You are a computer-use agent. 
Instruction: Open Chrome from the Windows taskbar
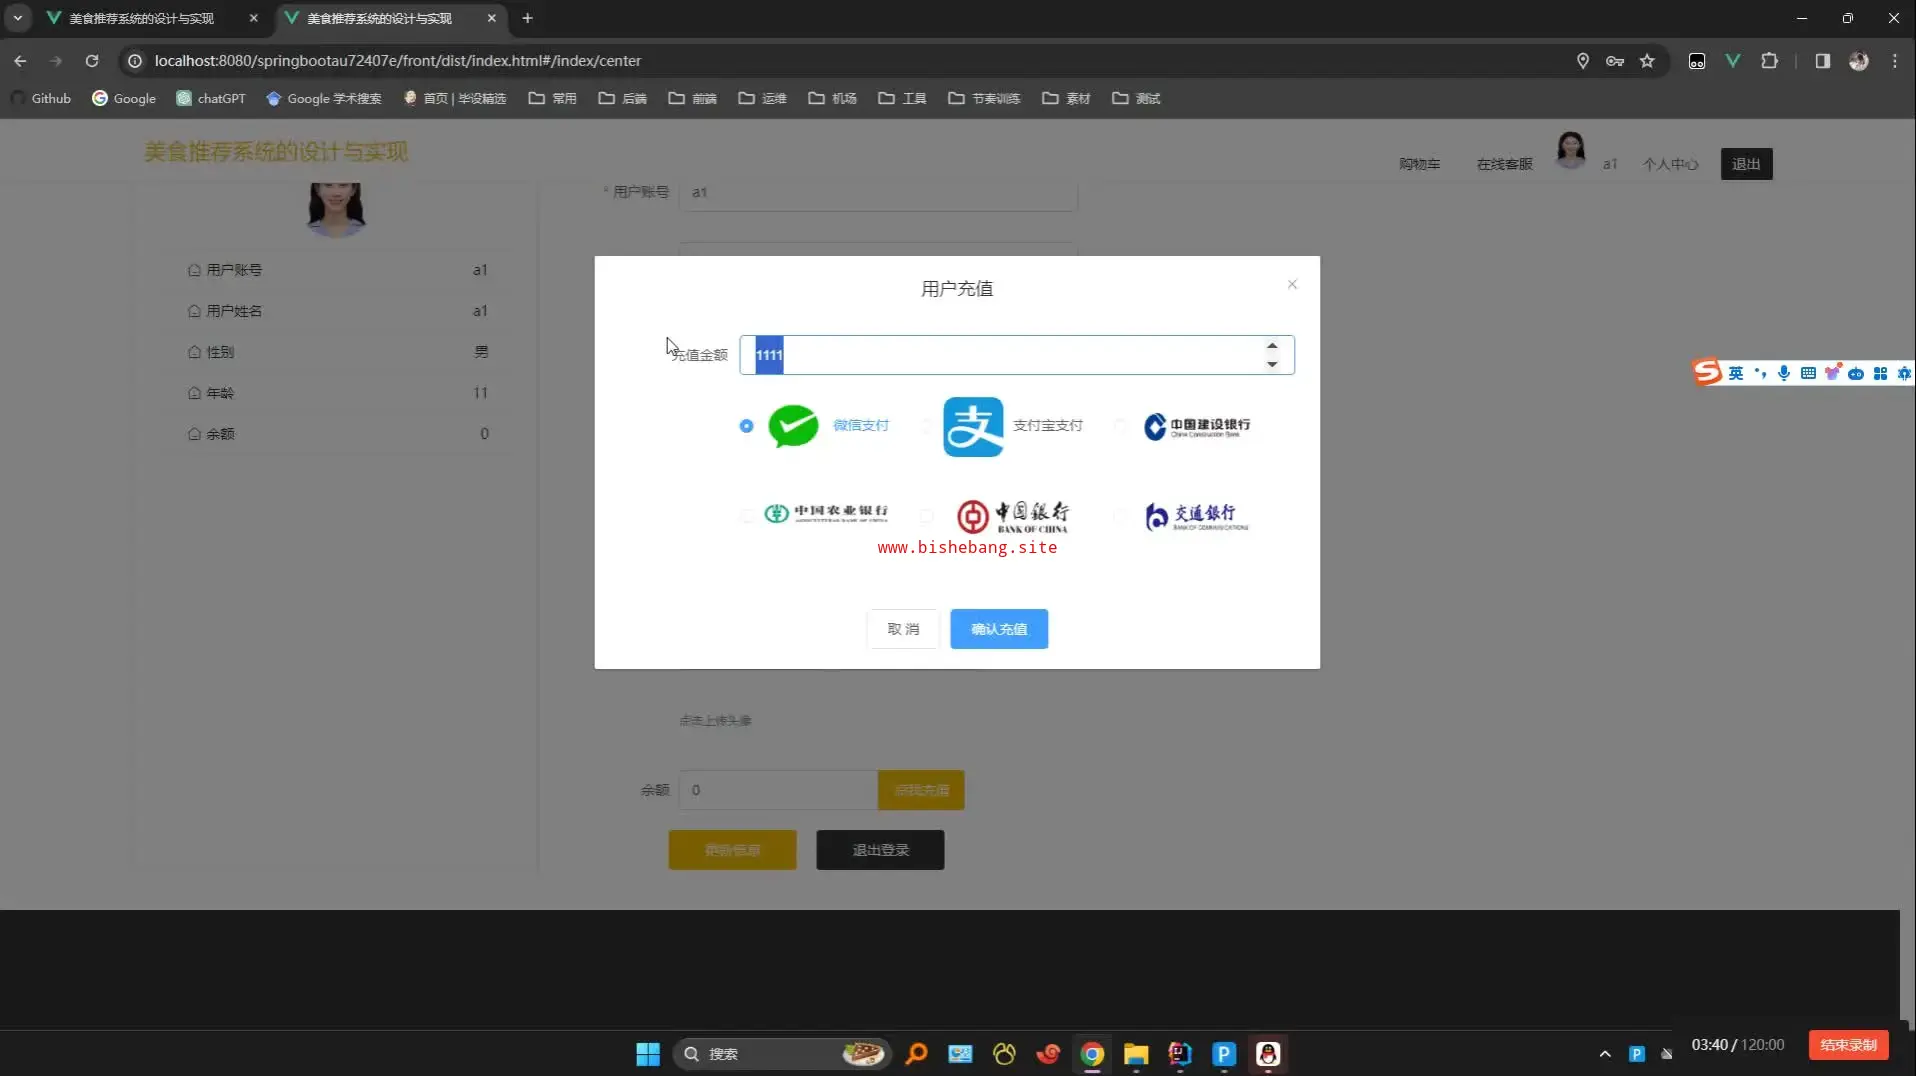pyautogui.click(x=1092, y=1054)
